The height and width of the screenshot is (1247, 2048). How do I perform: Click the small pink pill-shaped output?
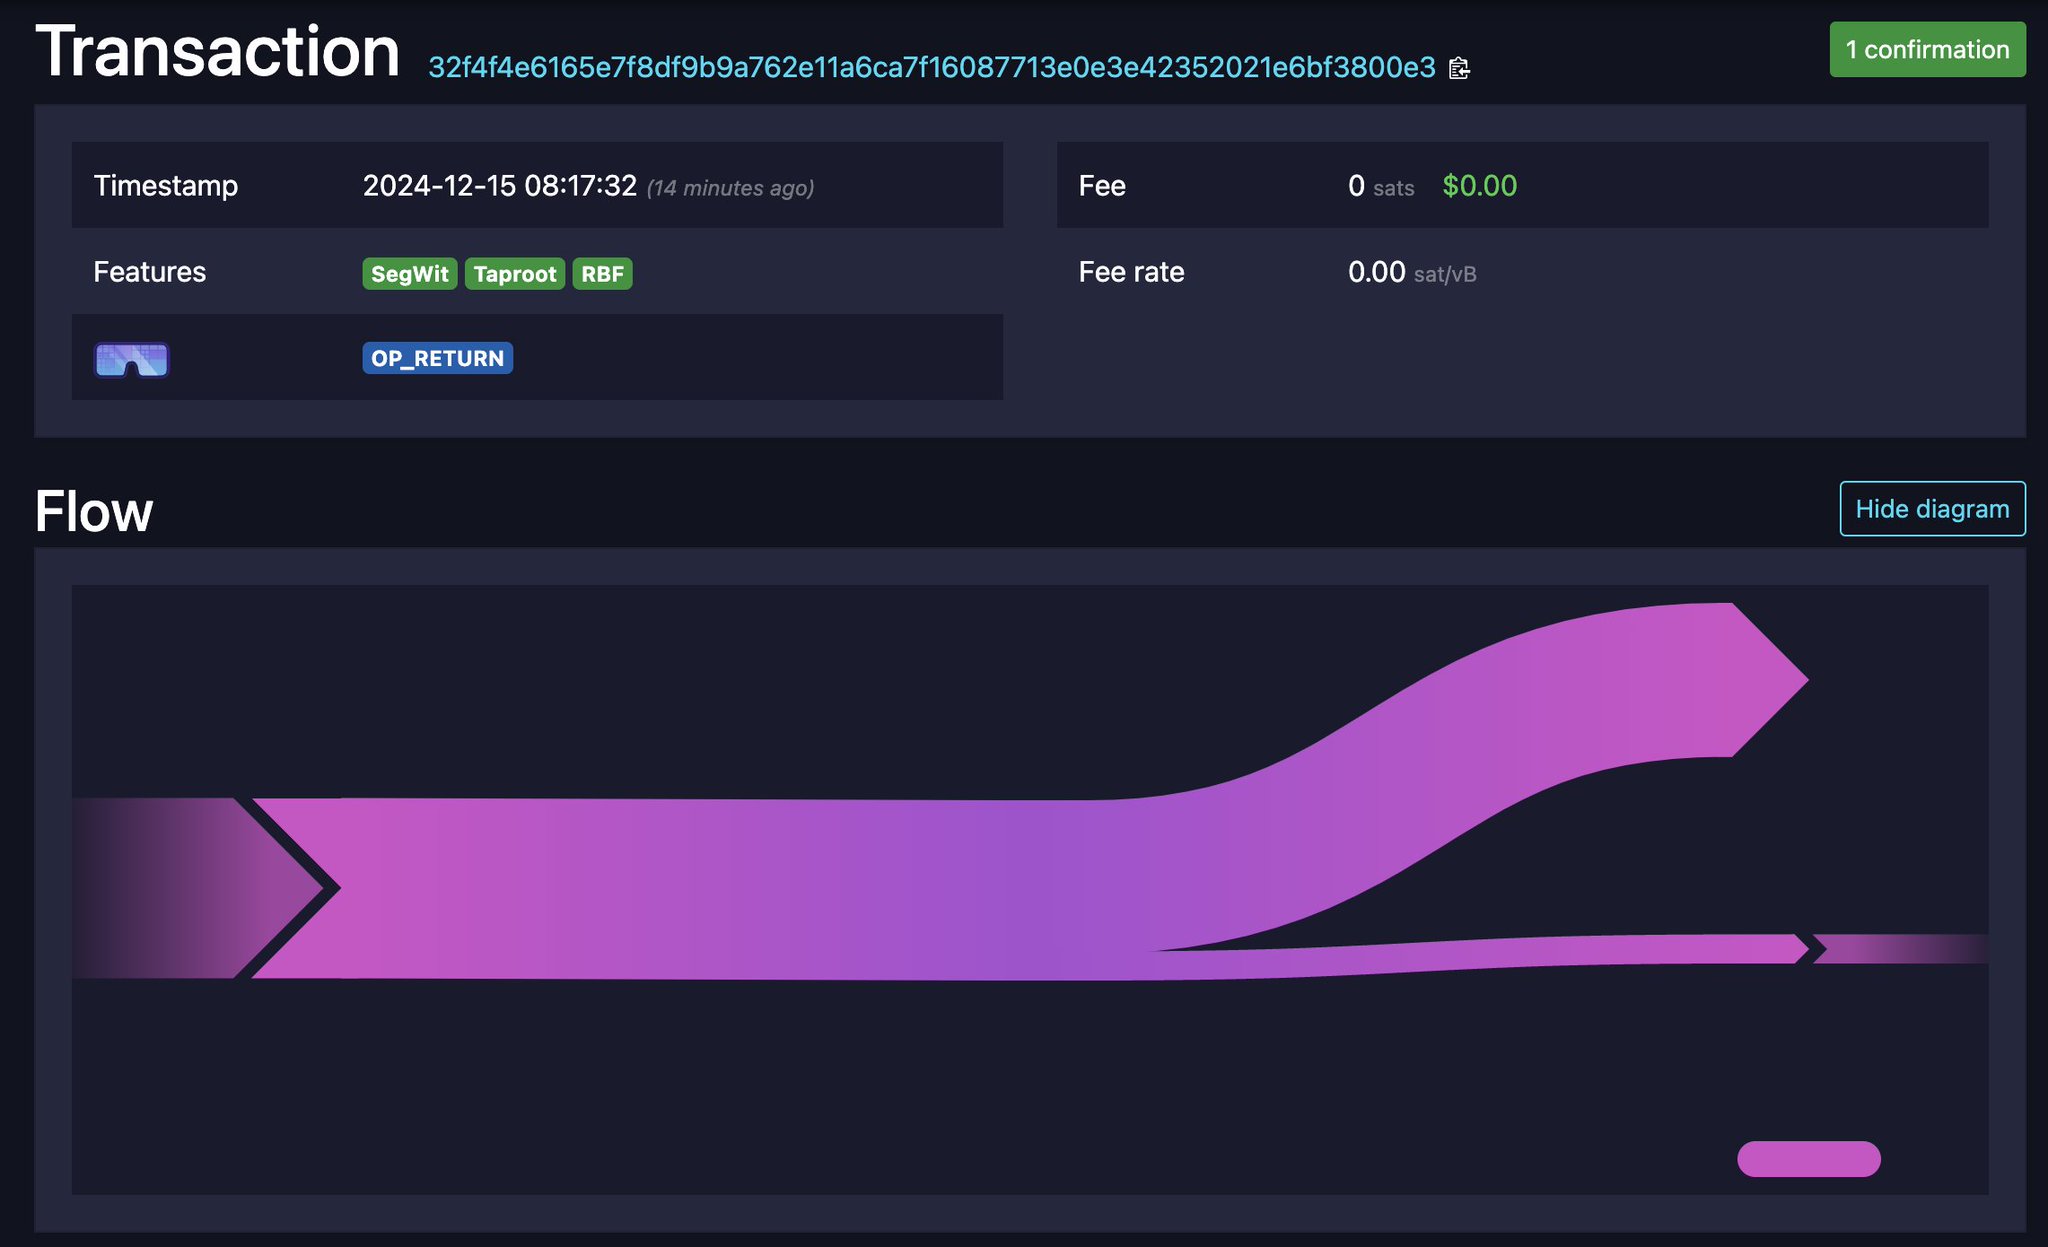(x=1808, y=1158)
